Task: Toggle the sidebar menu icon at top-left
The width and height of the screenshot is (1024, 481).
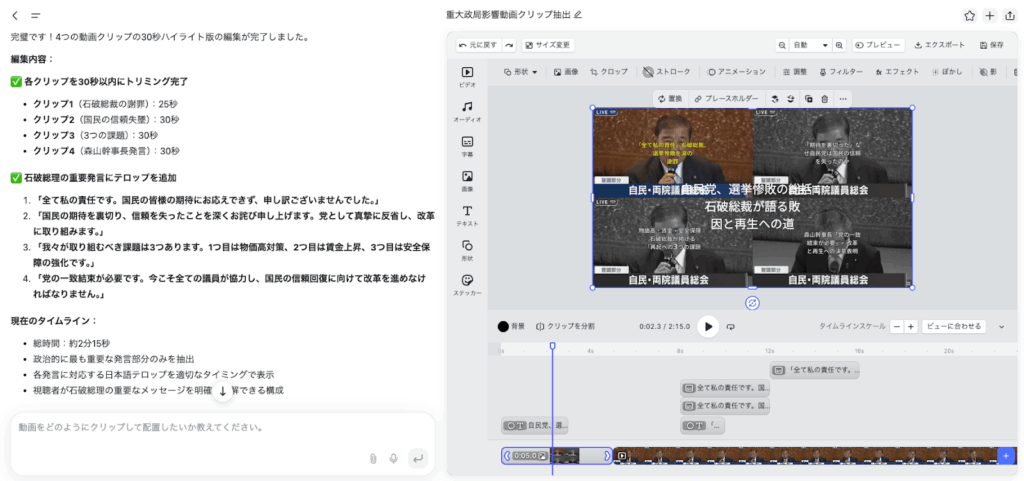Action: 36,16
